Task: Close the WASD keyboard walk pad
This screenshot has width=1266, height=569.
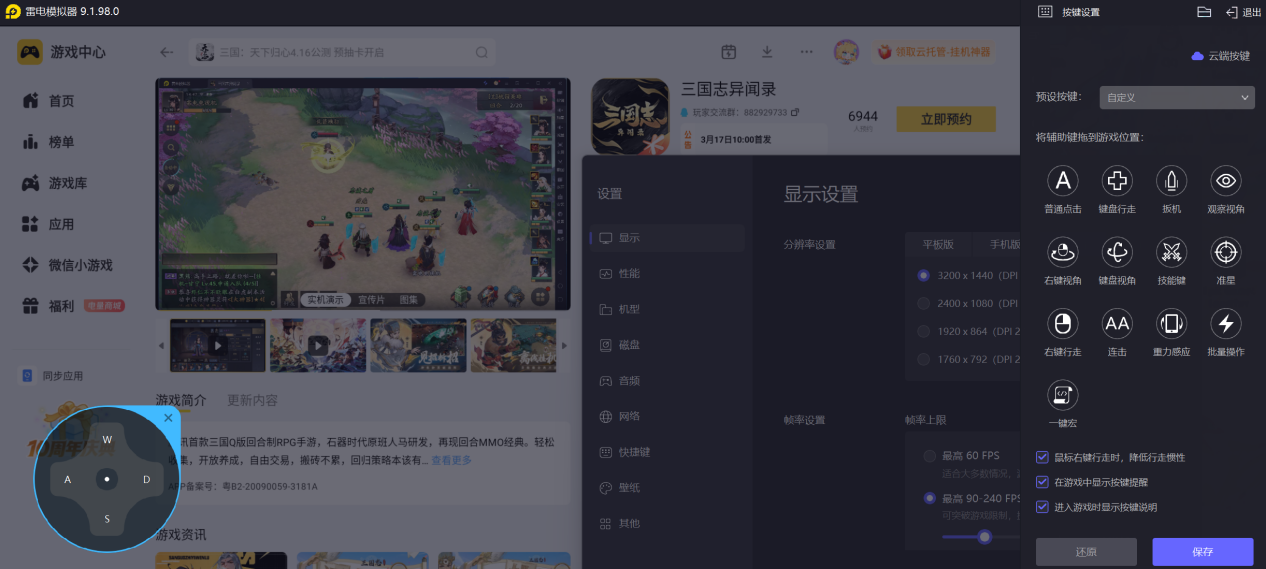Action: pos(168,418)
